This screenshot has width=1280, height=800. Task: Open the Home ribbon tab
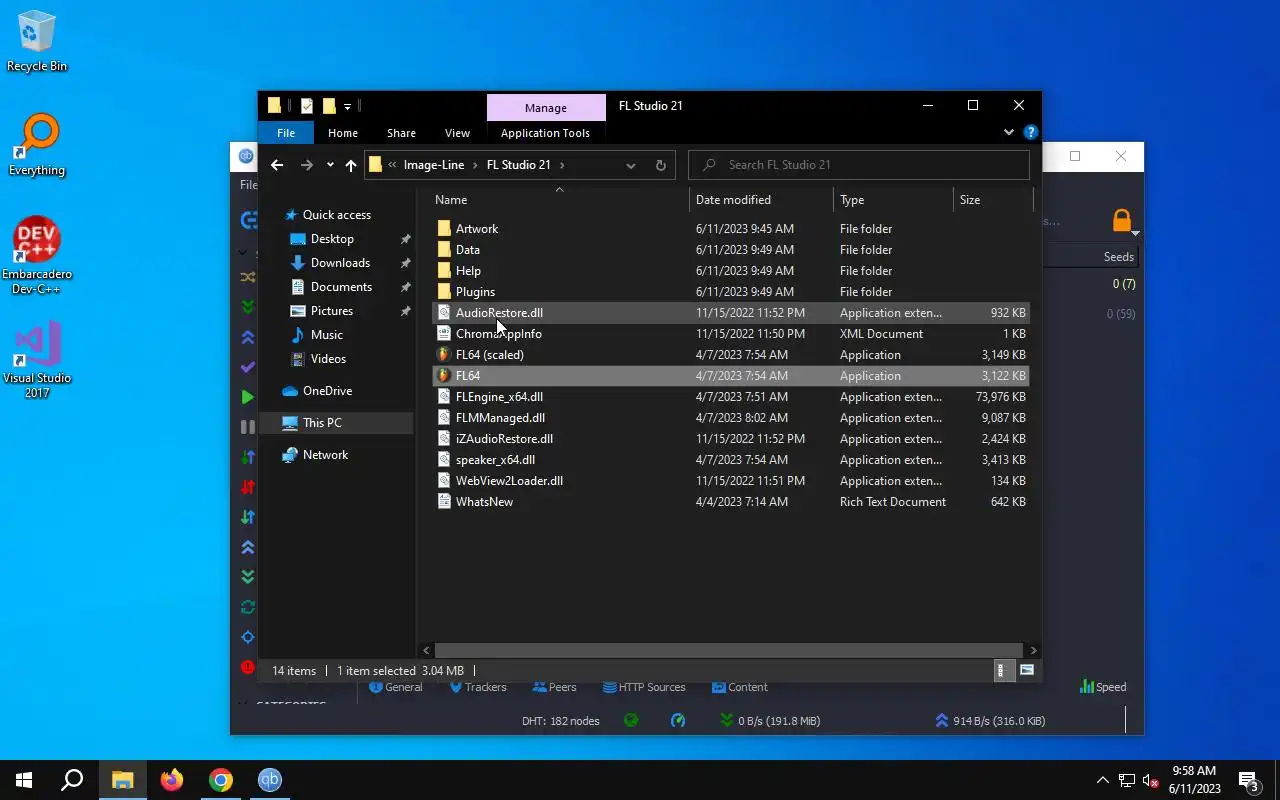(x=343, y=133)
